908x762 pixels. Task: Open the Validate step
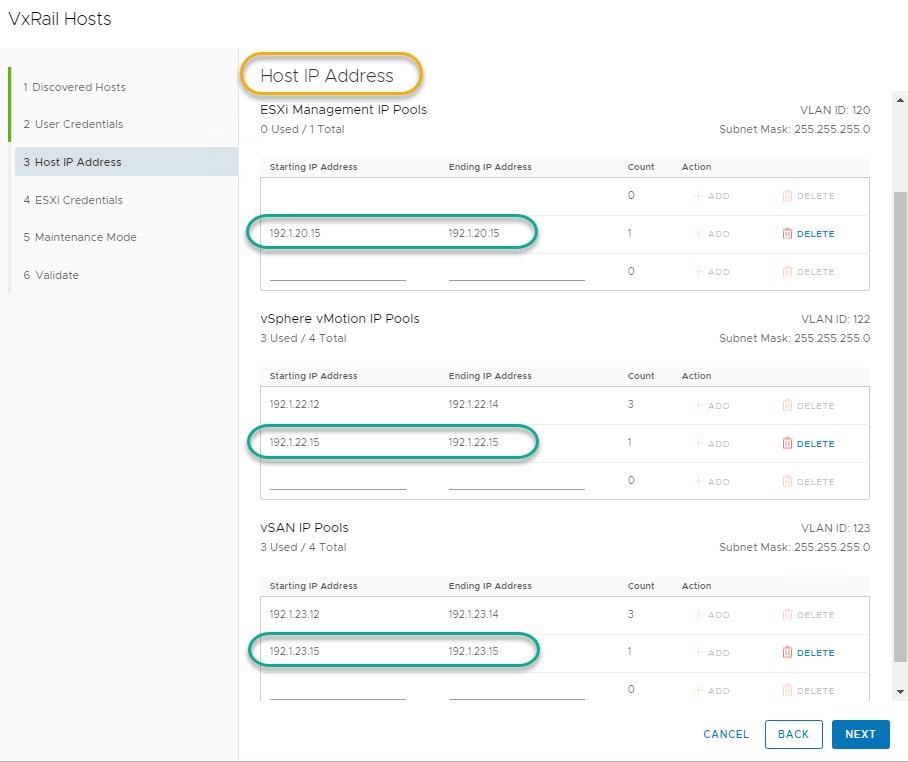click(56, 275)
